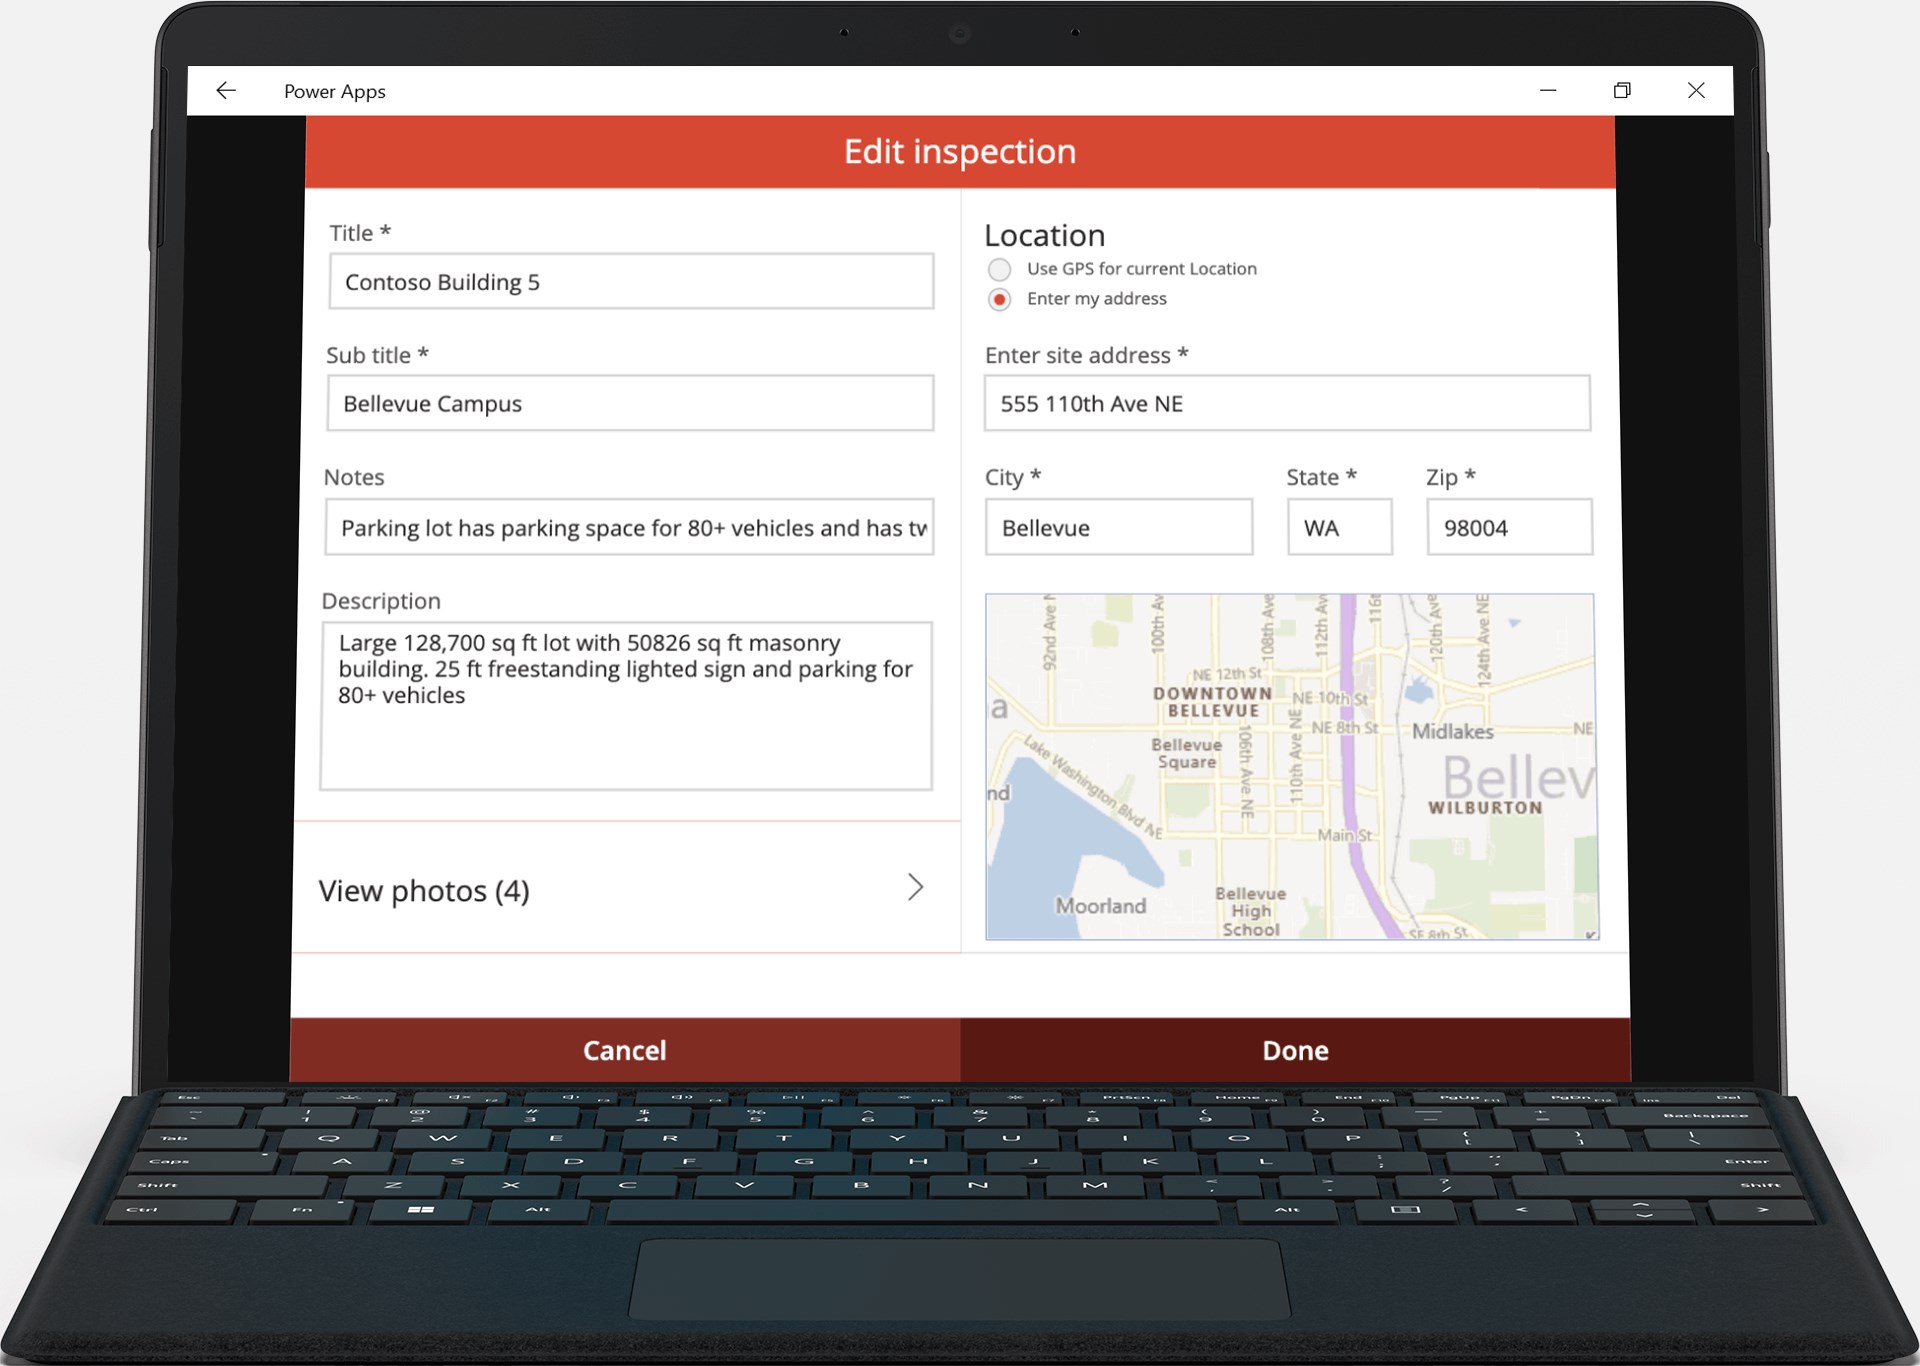Click the Sub title field showing Bellevue Campus
1920x1366 pixels.
[630, 403]
